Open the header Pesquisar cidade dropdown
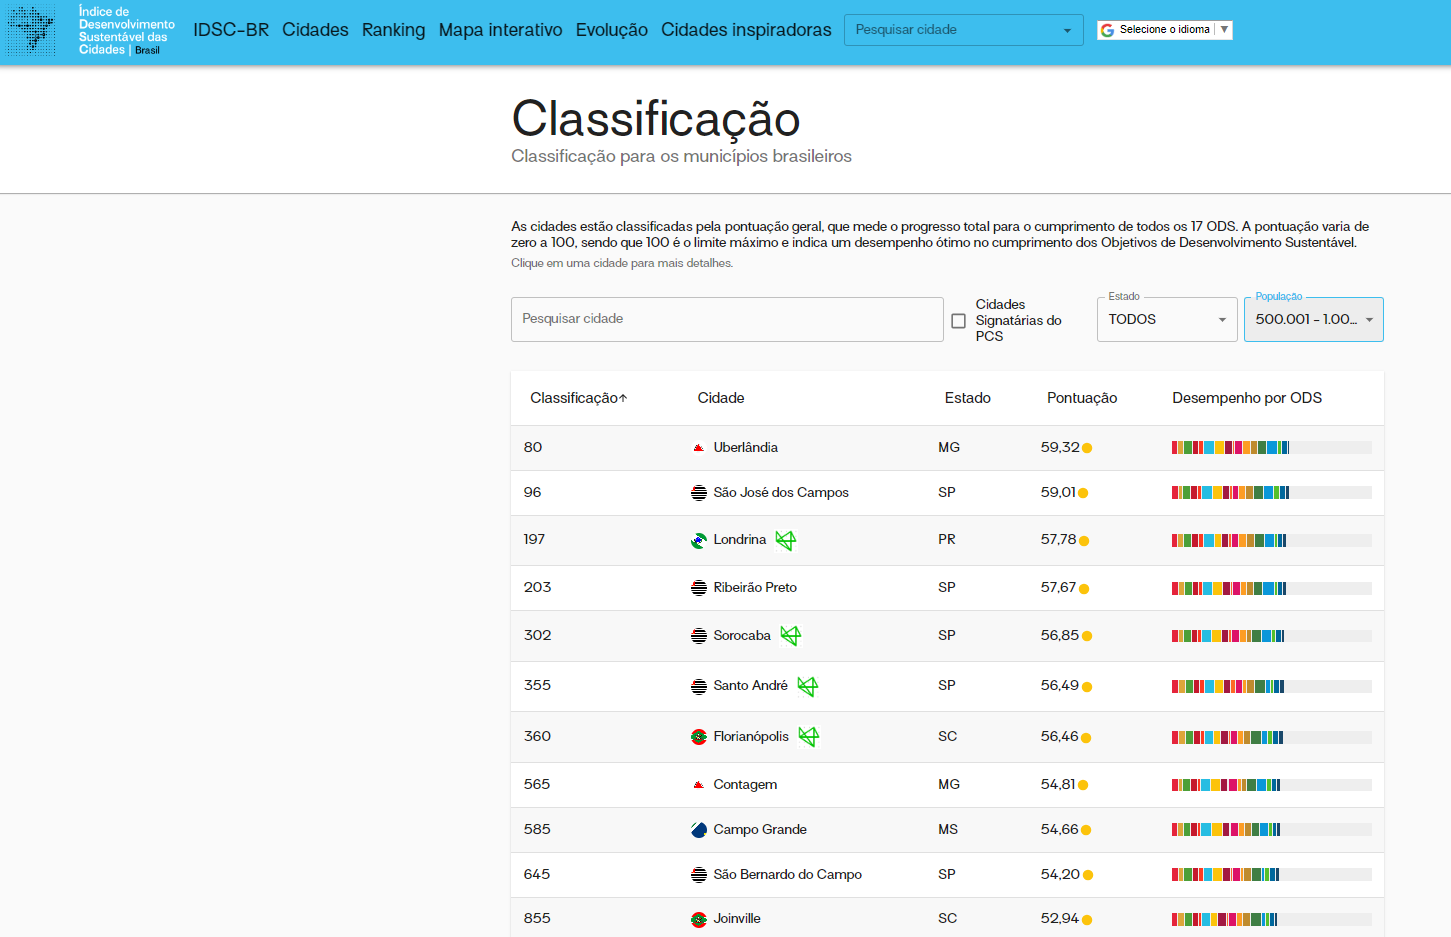This screenshot has height=937, width=1451. coord(963,30)
